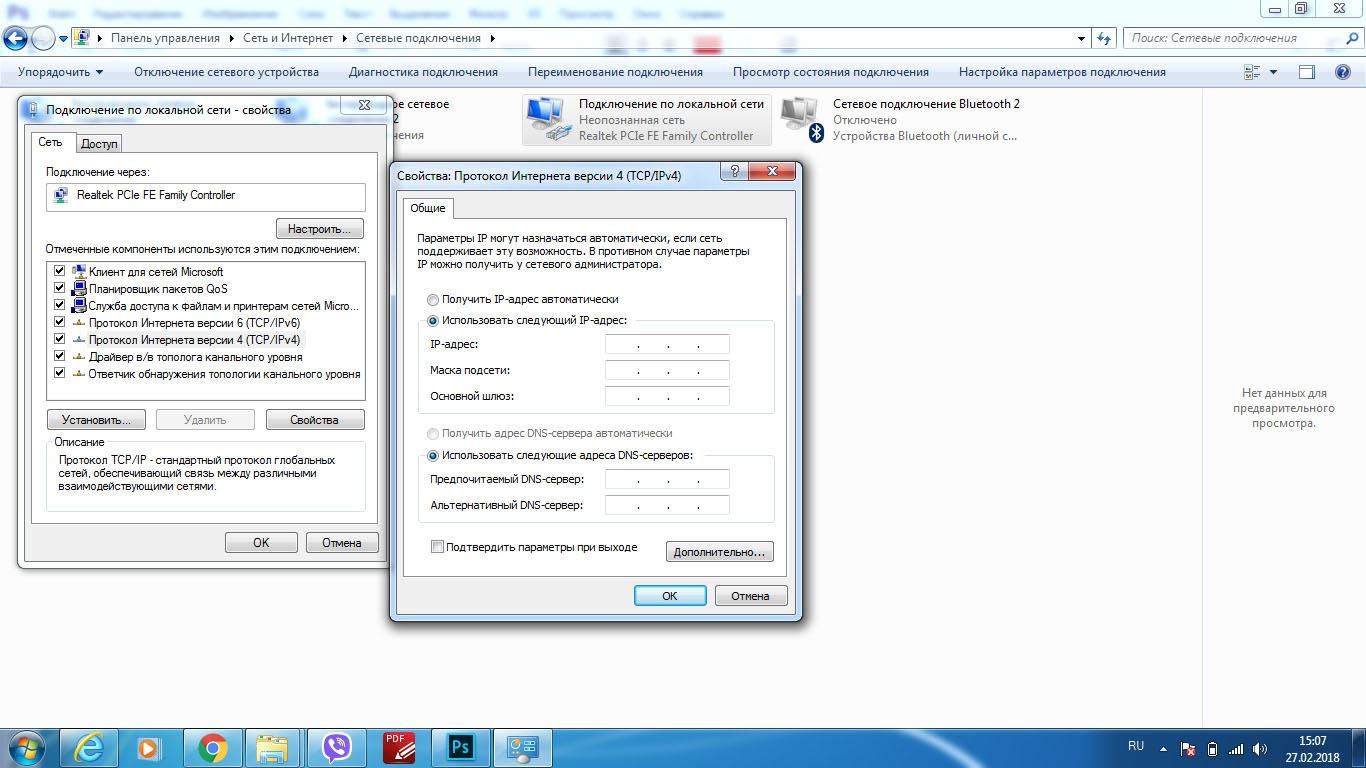
Task: Select the Подключение по локальной сети adapter icon
Action: [547, 119]
